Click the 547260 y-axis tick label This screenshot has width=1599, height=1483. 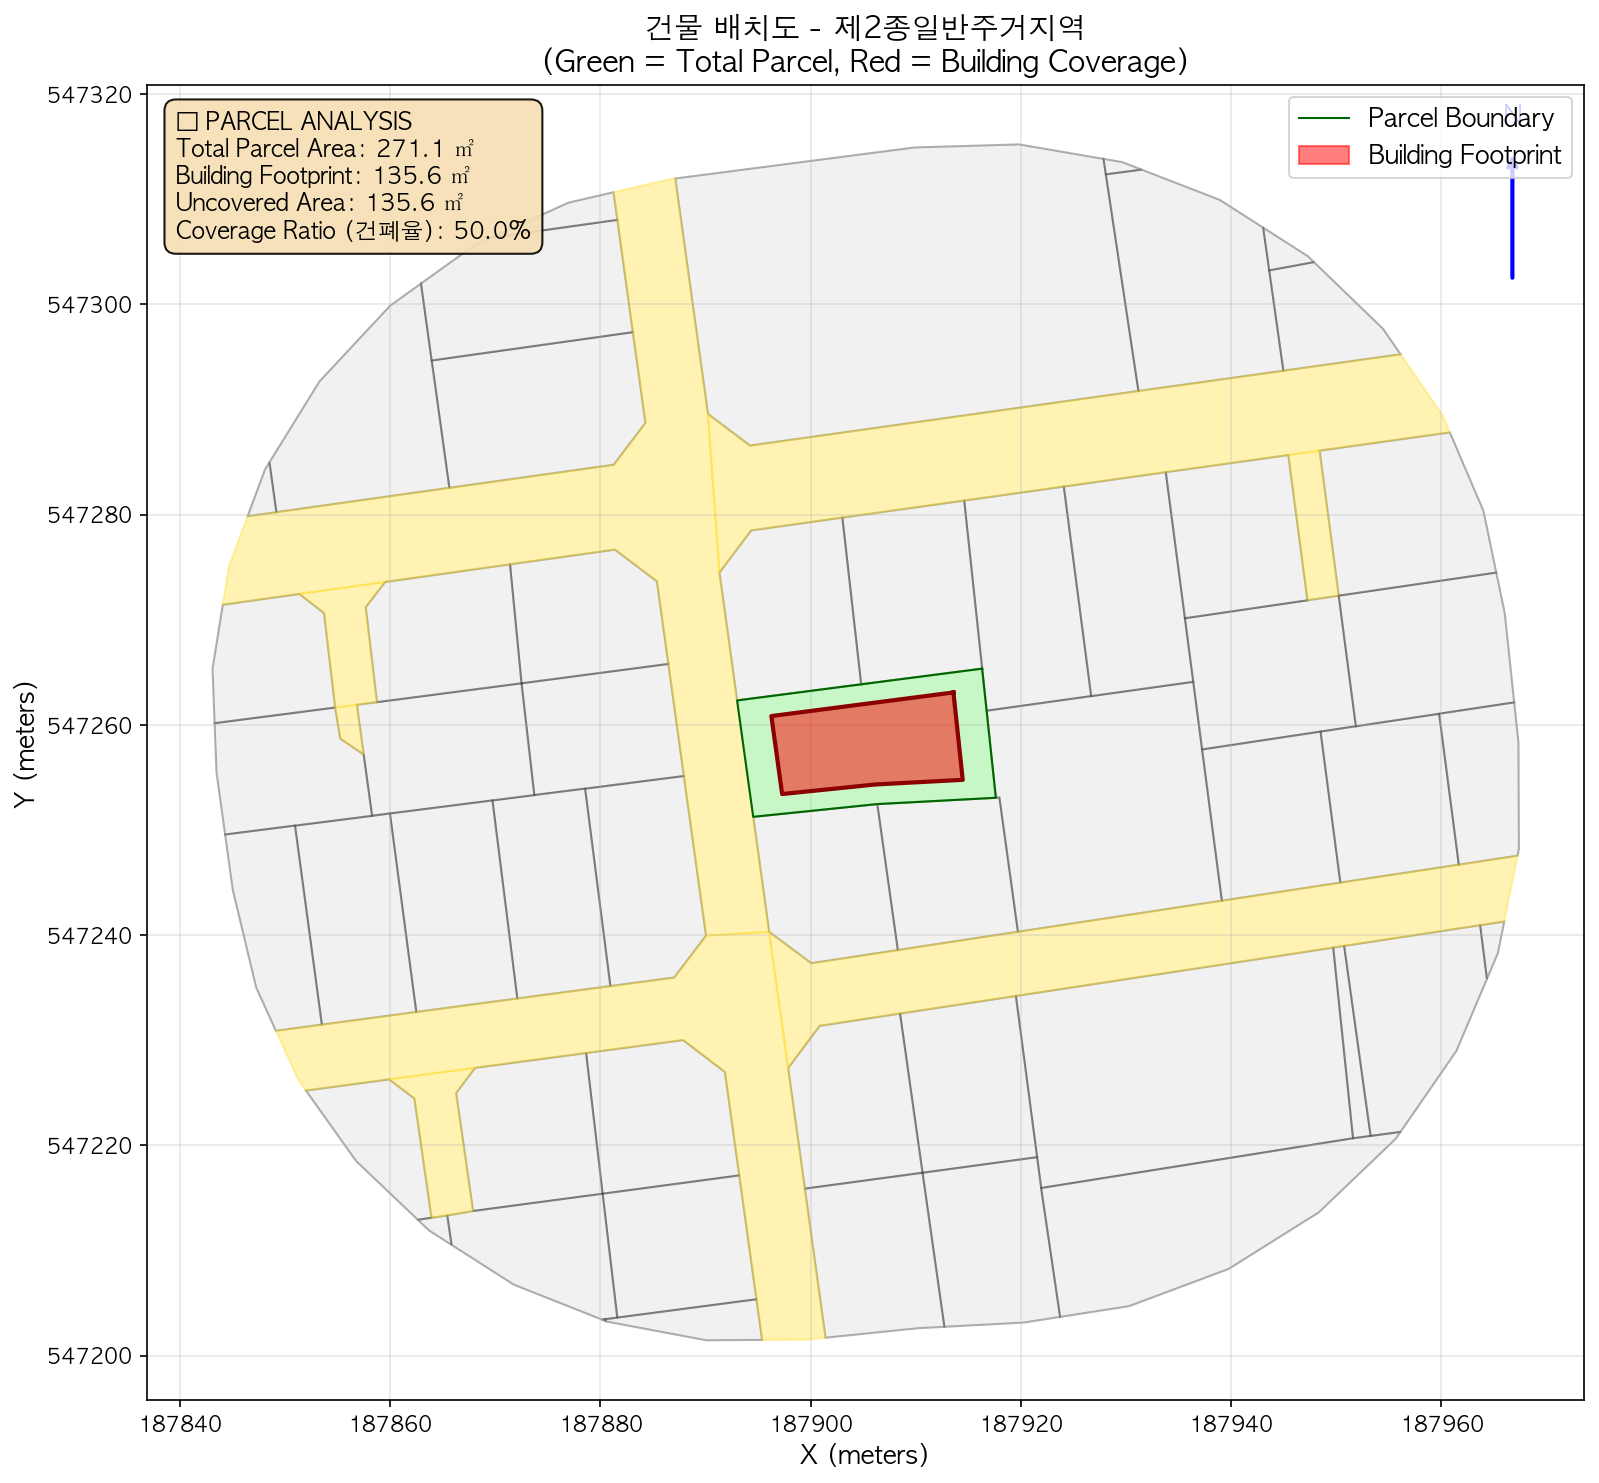90,726
